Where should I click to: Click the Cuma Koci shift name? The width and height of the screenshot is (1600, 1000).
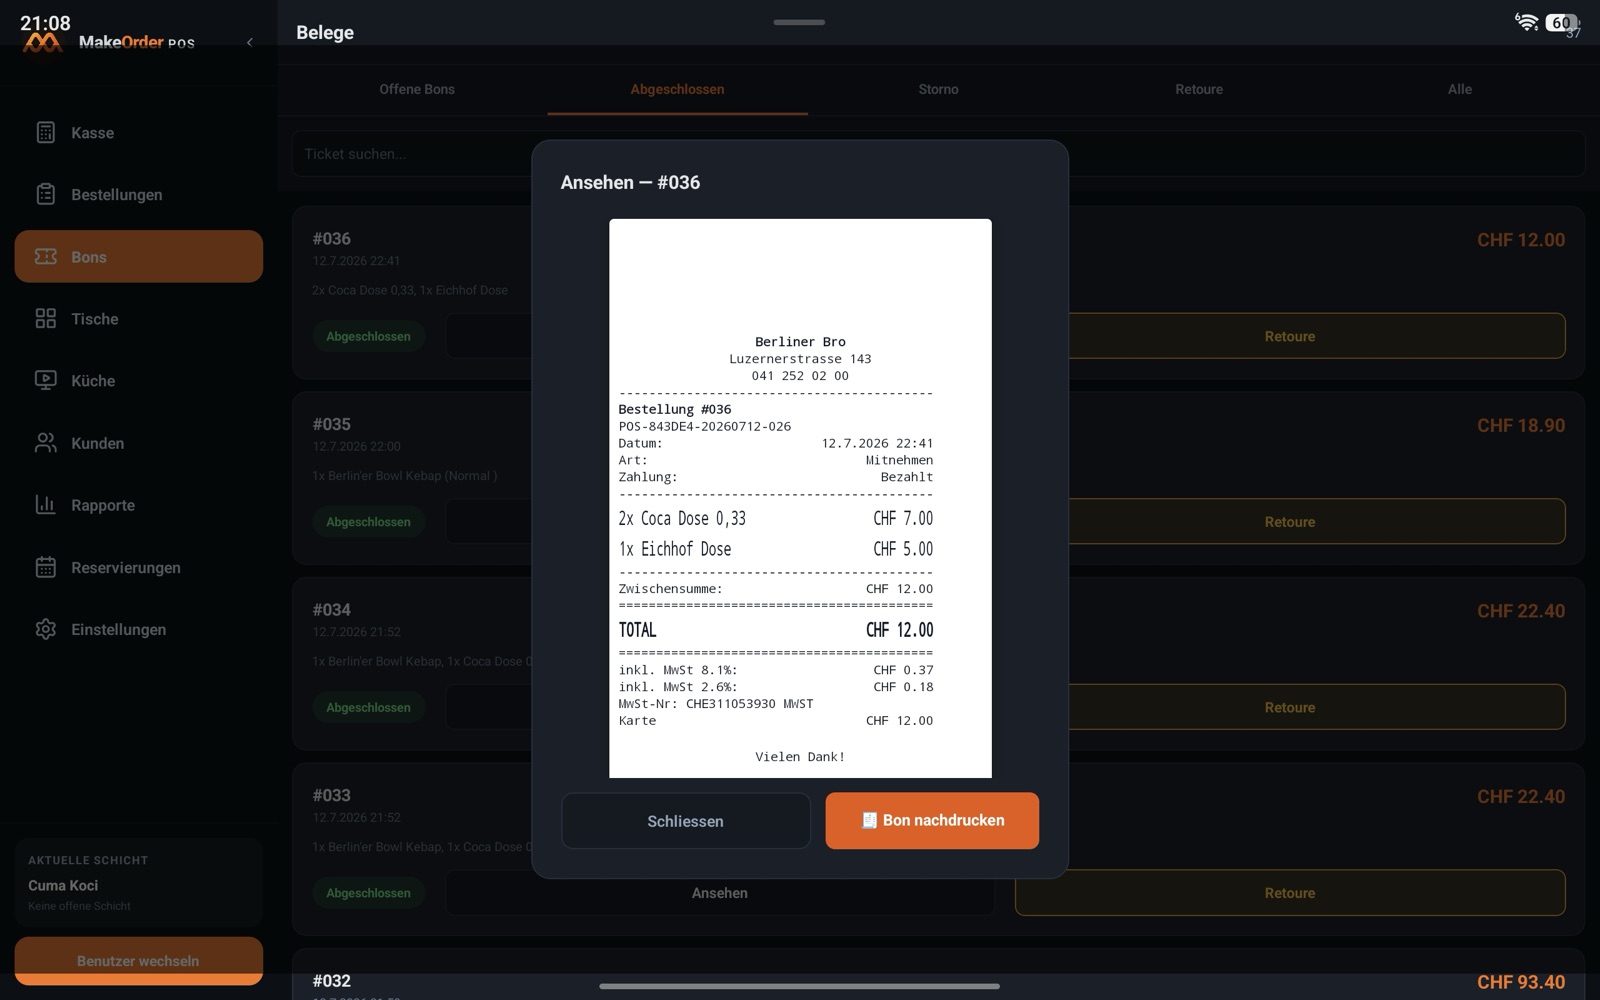(63, 885)
